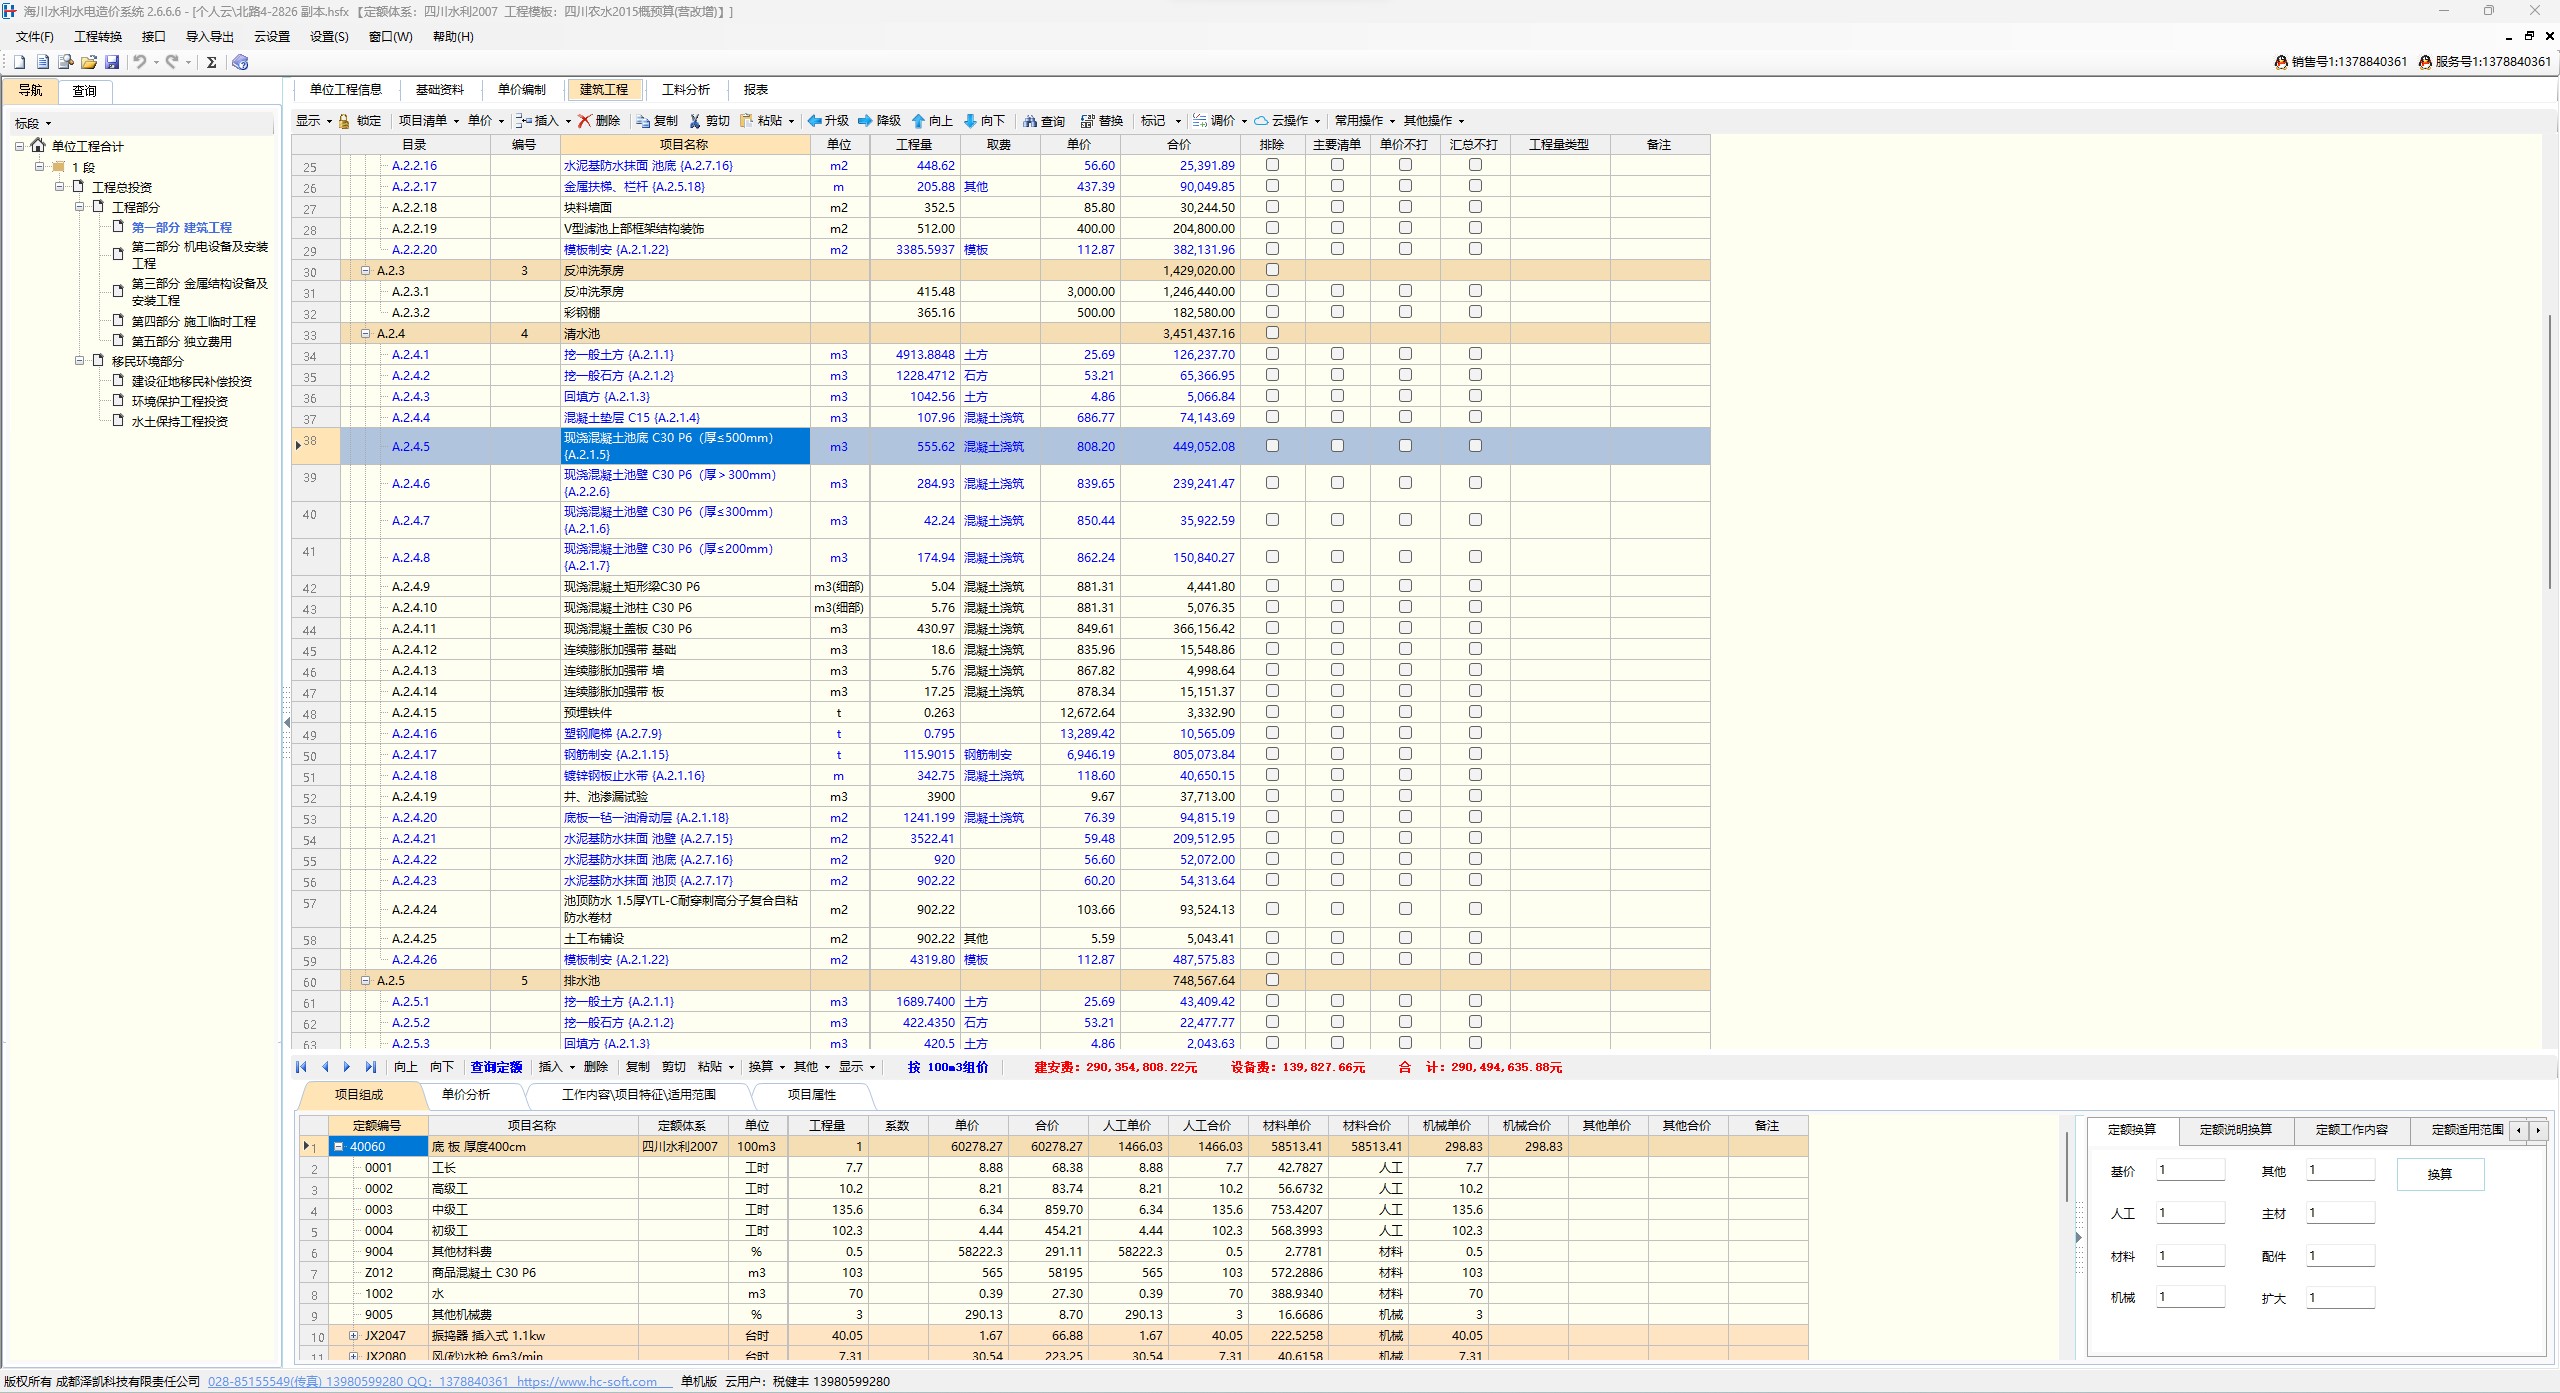Click the 云操作 cloud icon
Image resolution: width=2560 pixels, height=1393 pixels.
click(1262, 121)
